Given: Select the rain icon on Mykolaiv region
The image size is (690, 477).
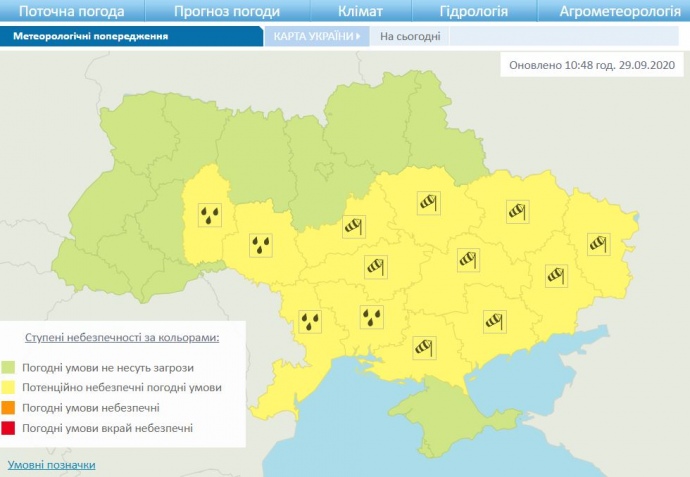Looking at the screenshot, I should point(373,317).
